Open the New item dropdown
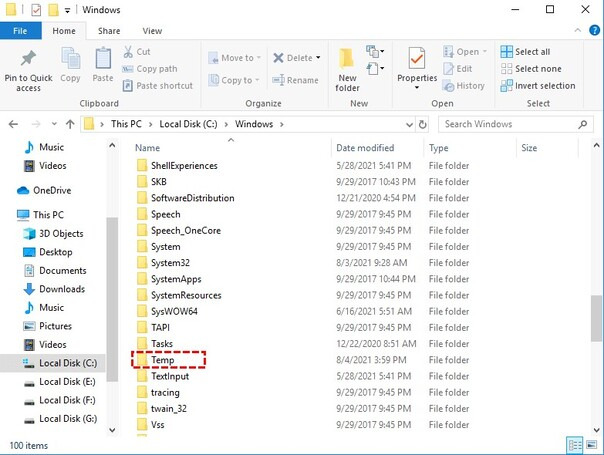The height and width of the screenshot is (455, 604). 375,51
